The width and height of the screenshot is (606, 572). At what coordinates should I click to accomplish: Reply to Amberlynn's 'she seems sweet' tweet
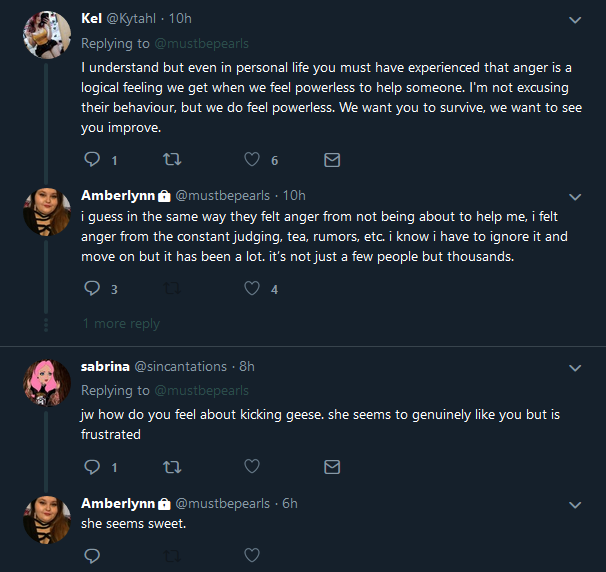92,556
